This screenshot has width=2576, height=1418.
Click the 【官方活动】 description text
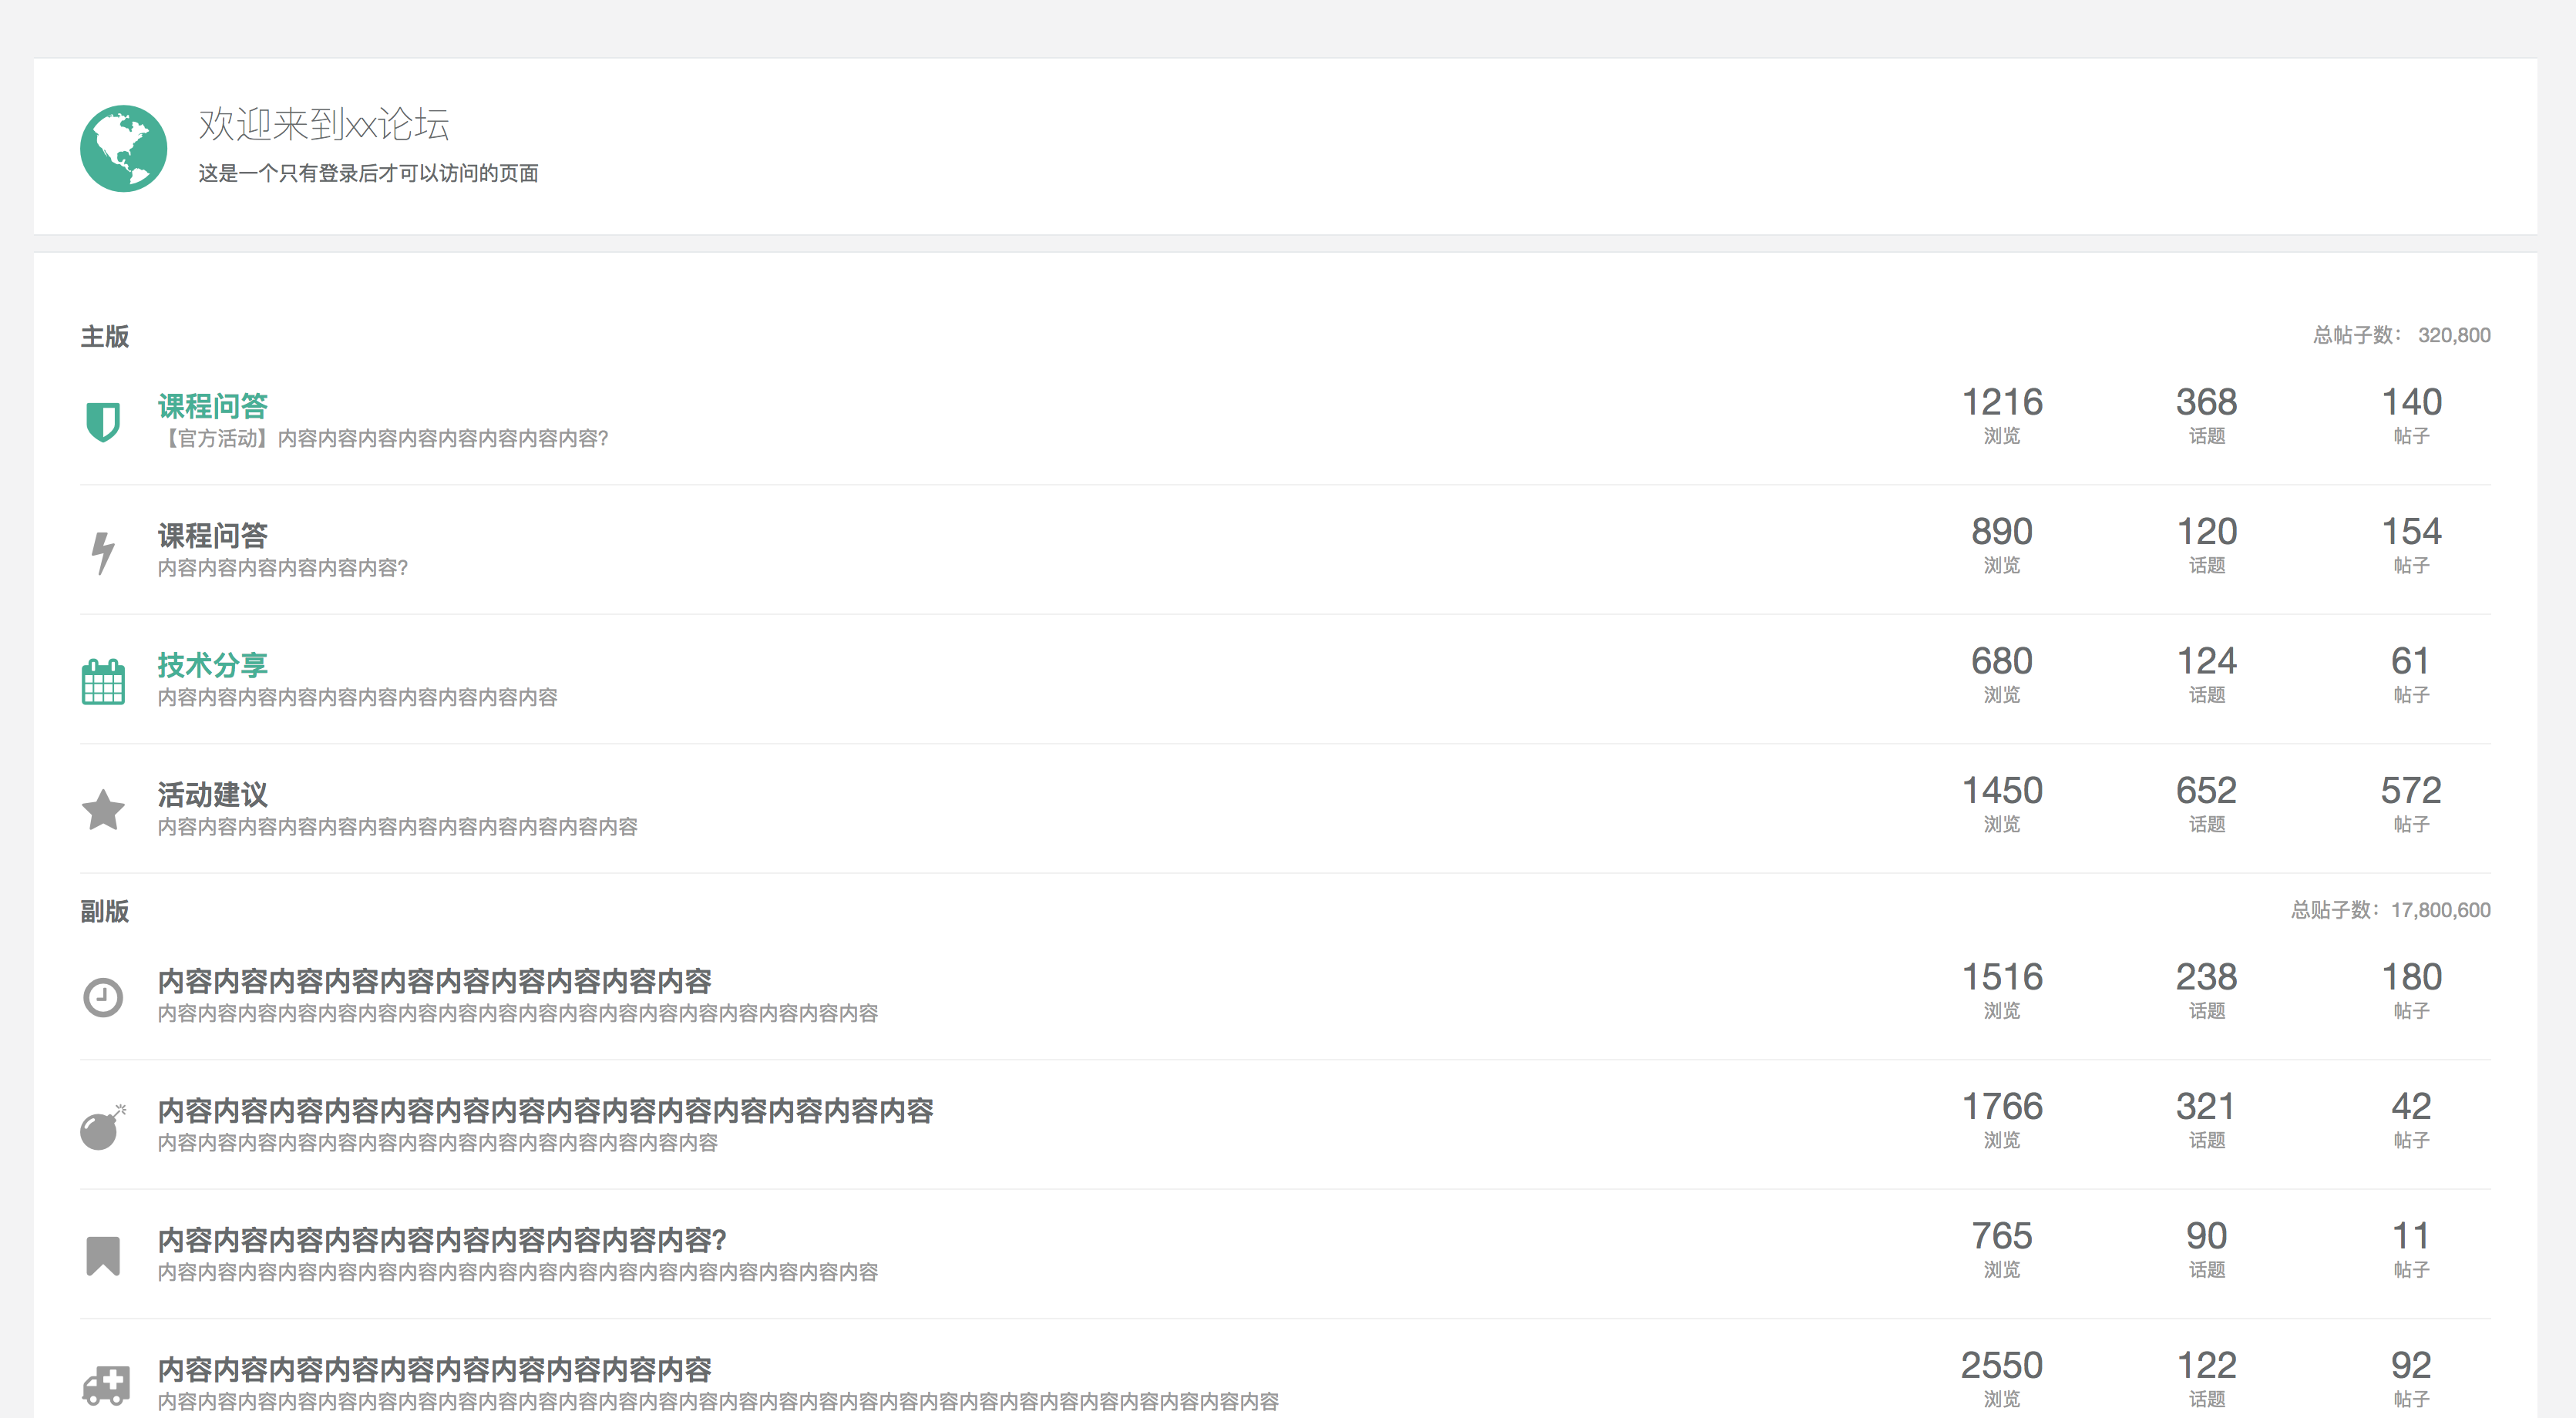(x=383, y=438)
